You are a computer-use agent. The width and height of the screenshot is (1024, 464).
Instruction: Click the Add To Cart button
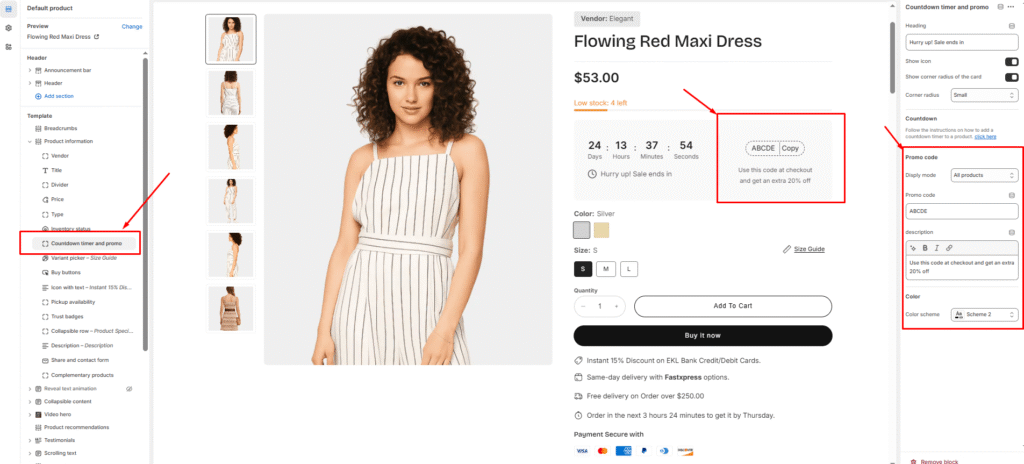733,305
